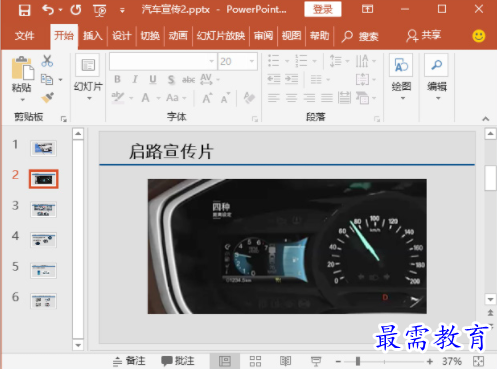Open the font size dropdown

pyautogui.click(x=252, y=61)
